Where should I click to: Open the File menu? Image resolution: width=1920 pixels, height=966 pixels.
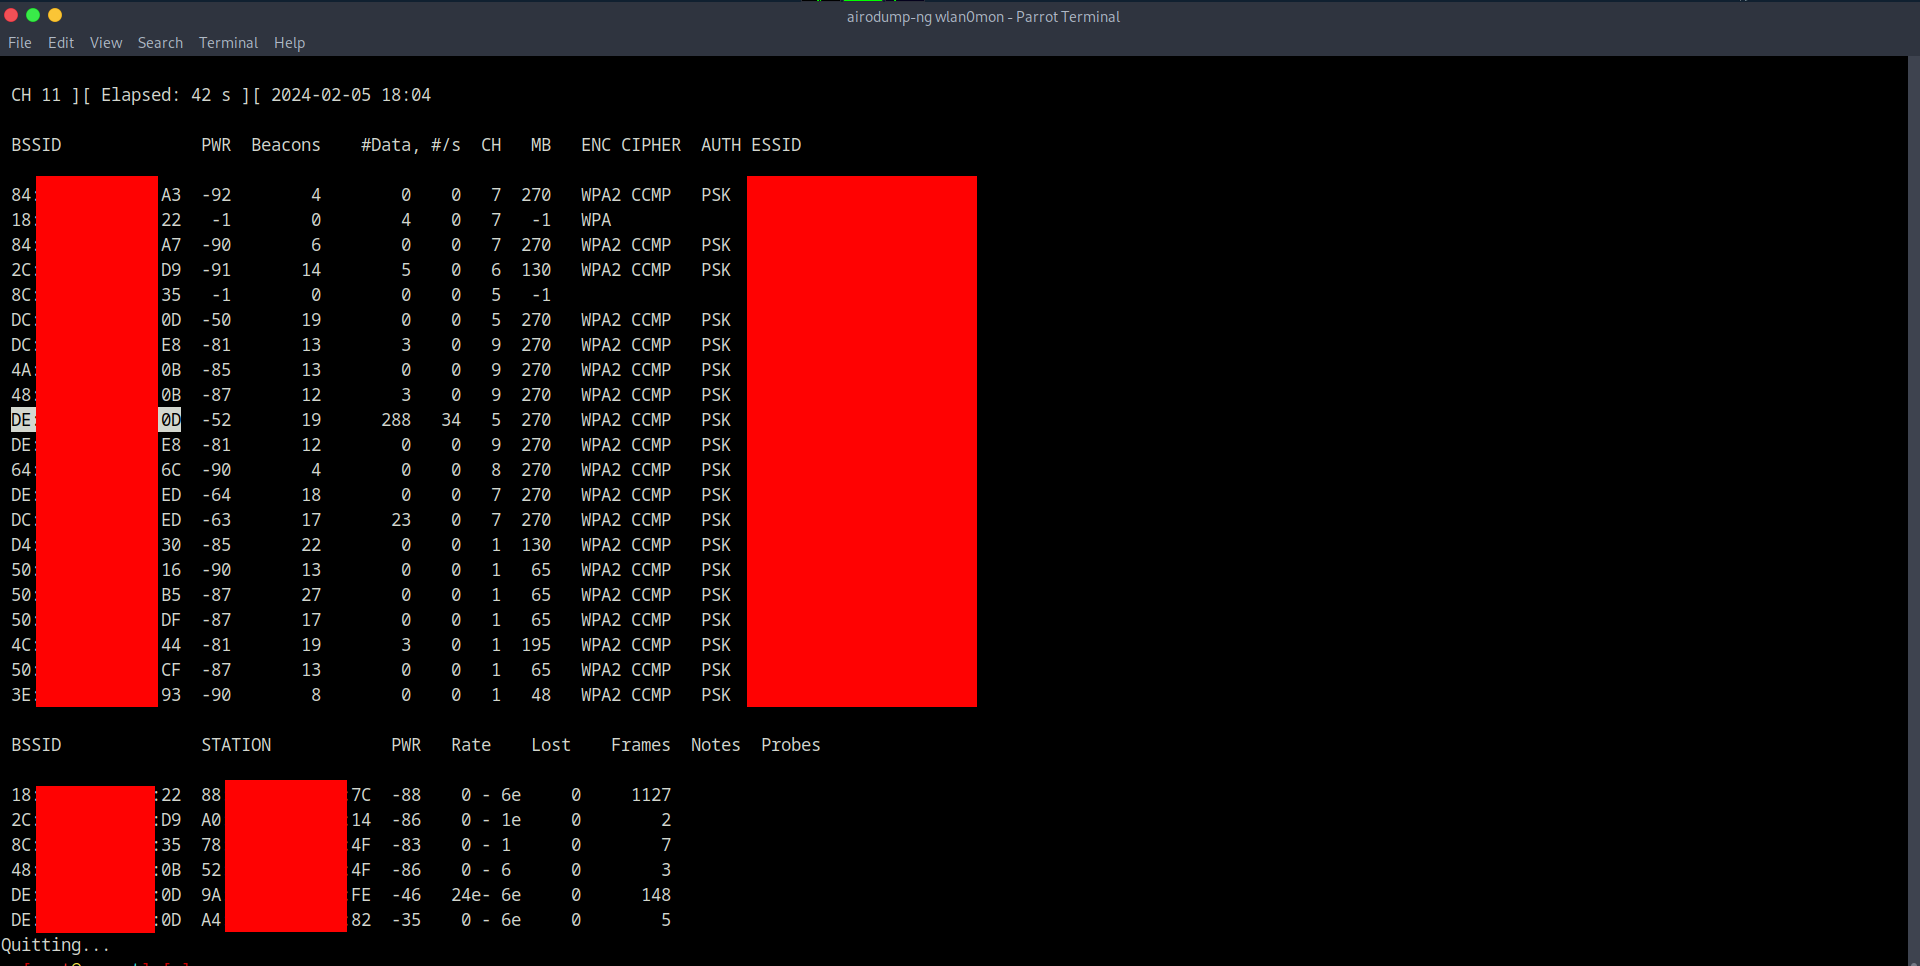click(20, 43)
